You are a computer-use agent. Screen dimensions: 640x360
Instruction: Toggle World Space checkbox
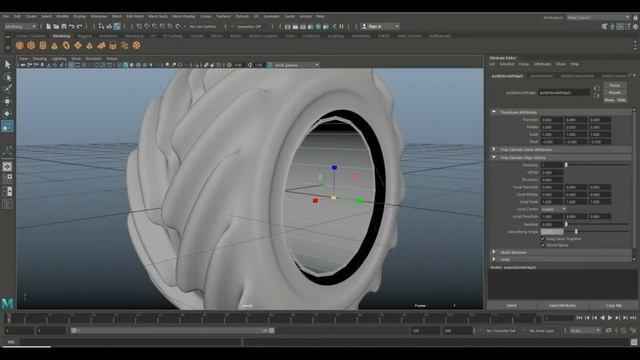coord(543,245)
